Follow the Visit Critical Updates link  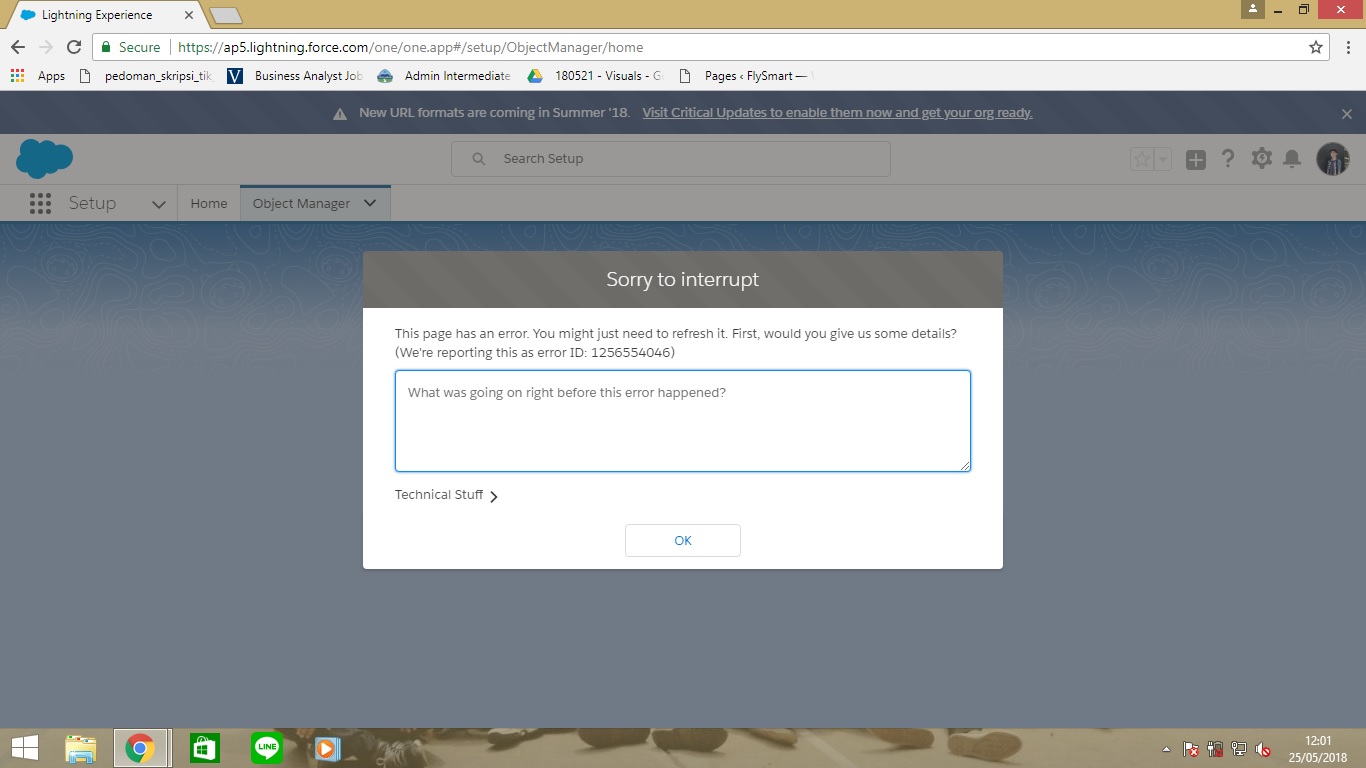[837, 113]
